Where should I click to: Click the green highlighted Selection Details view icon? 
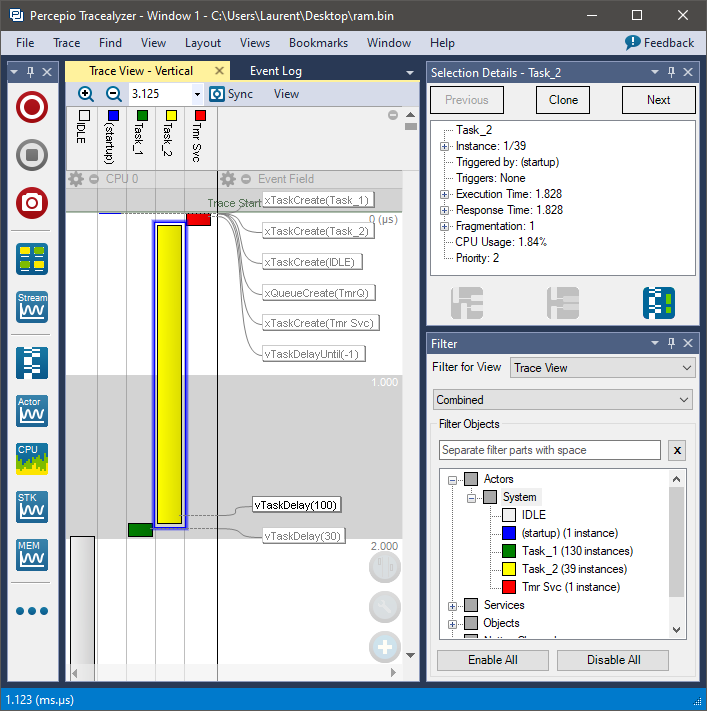[x=658, y=303]
